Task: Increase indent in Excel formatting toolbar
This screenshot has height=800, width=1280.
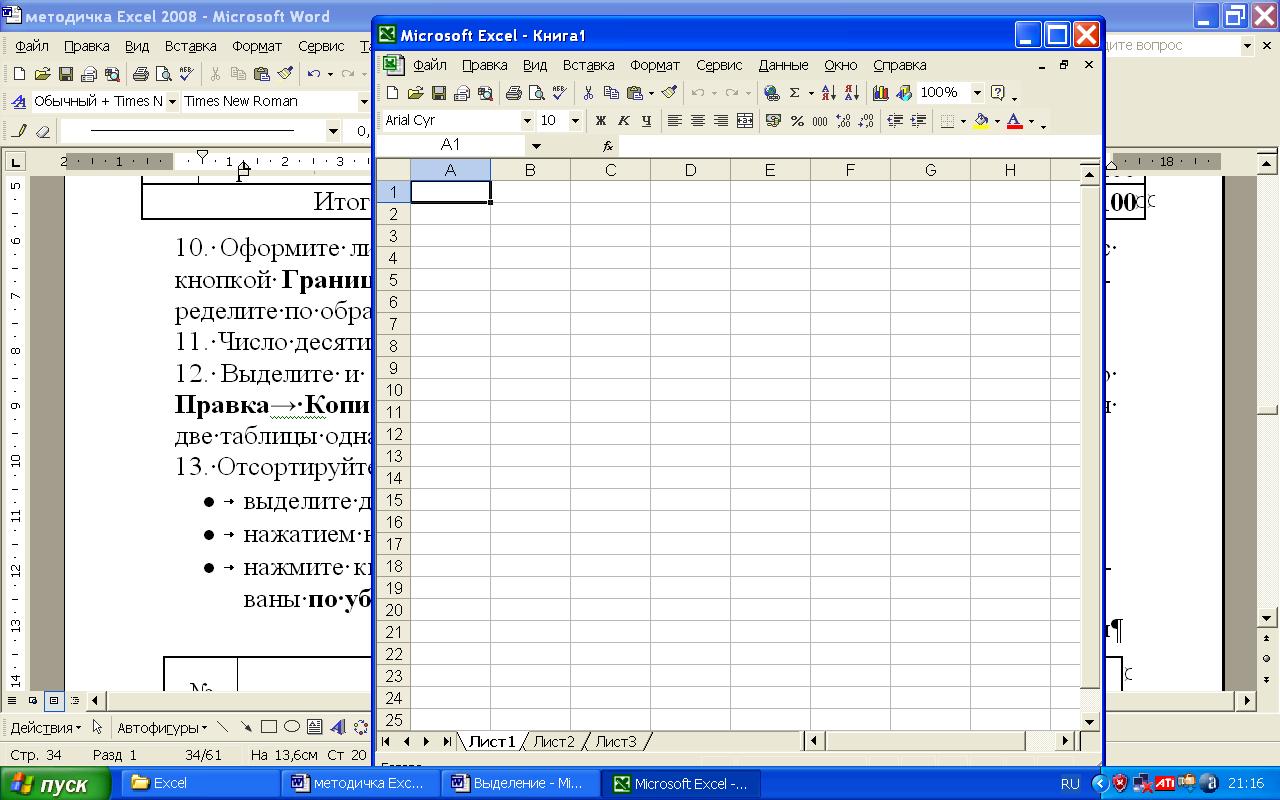Action: 917,121
